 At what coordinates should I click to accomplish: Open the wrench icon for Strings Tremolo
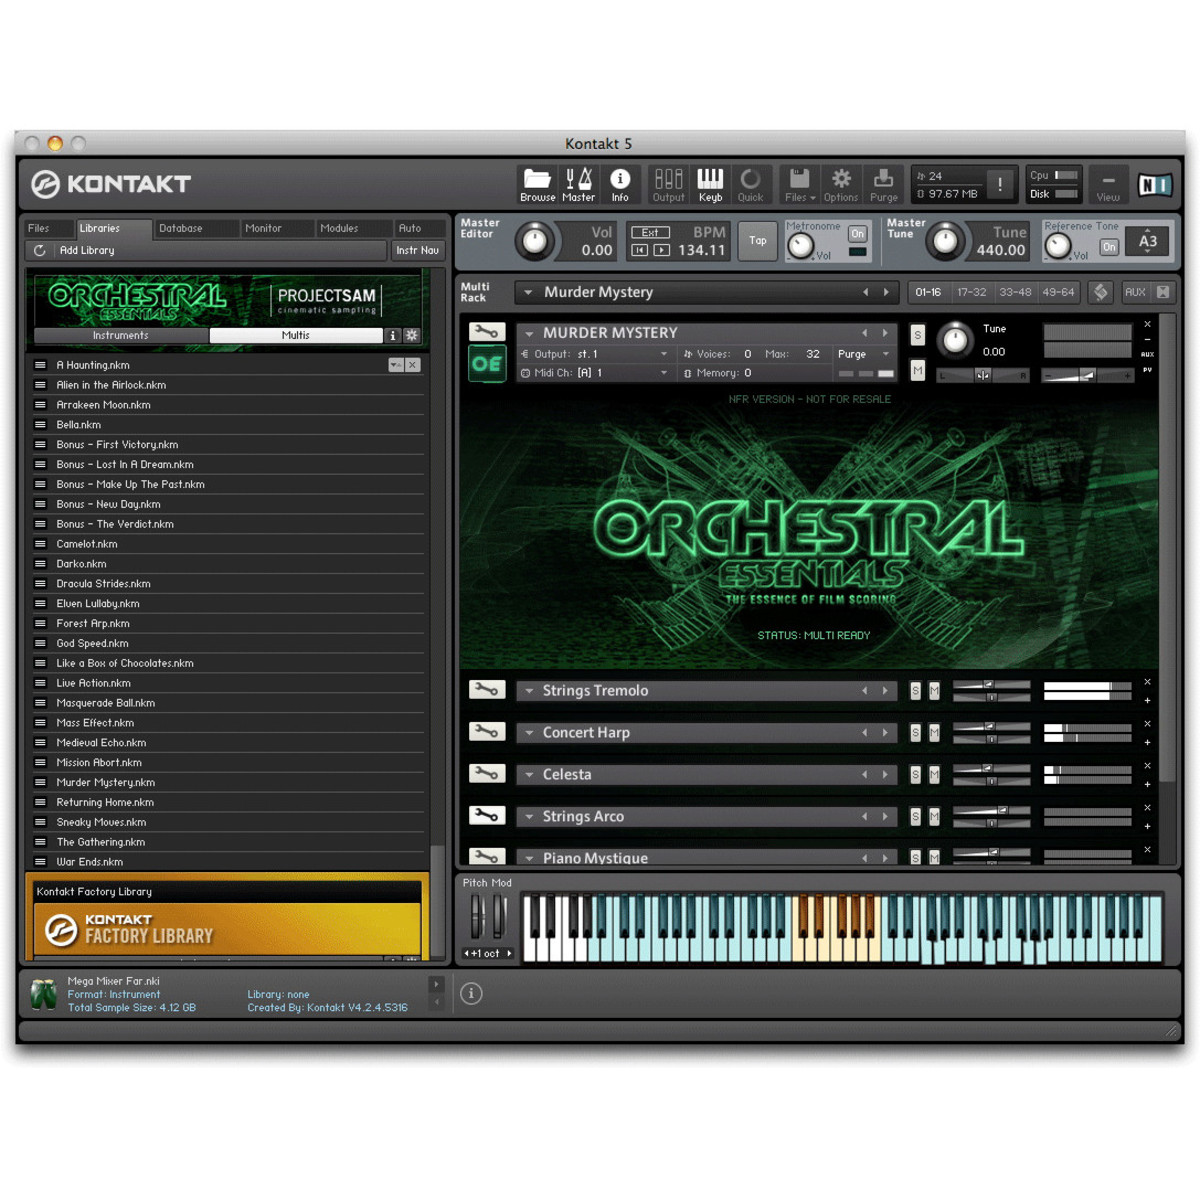(486, 690)
